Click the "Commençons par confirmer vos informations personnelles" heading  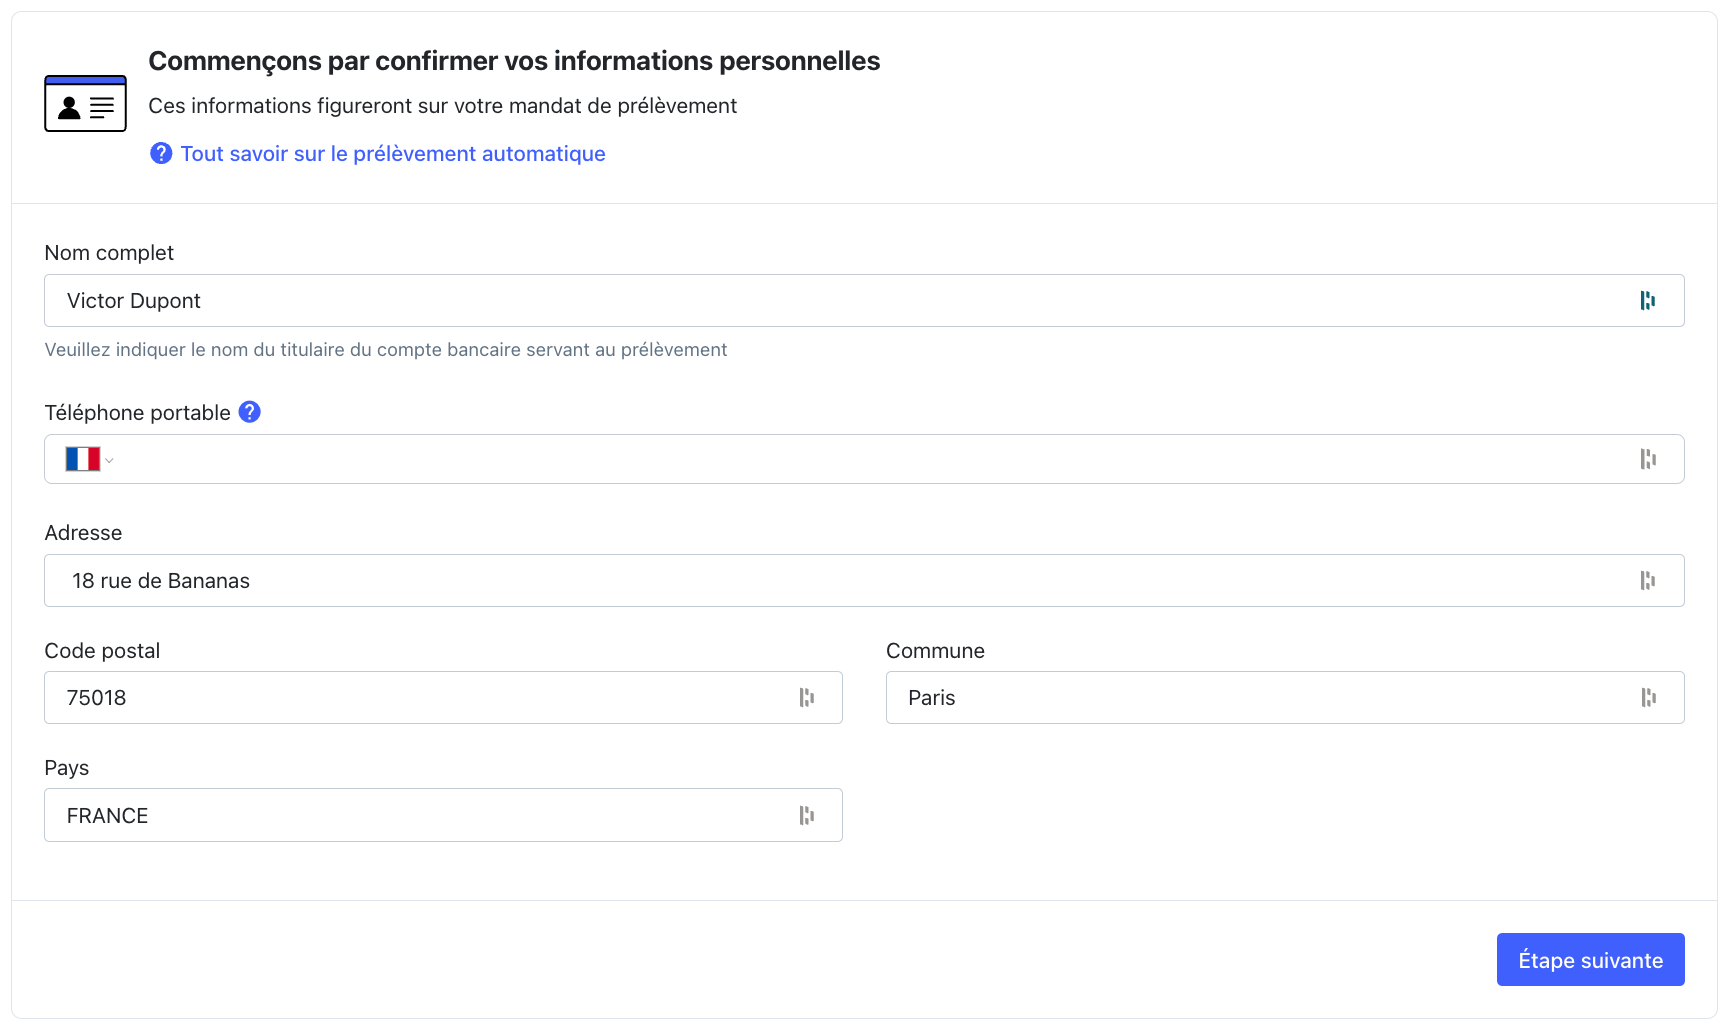tap(514, 61)
